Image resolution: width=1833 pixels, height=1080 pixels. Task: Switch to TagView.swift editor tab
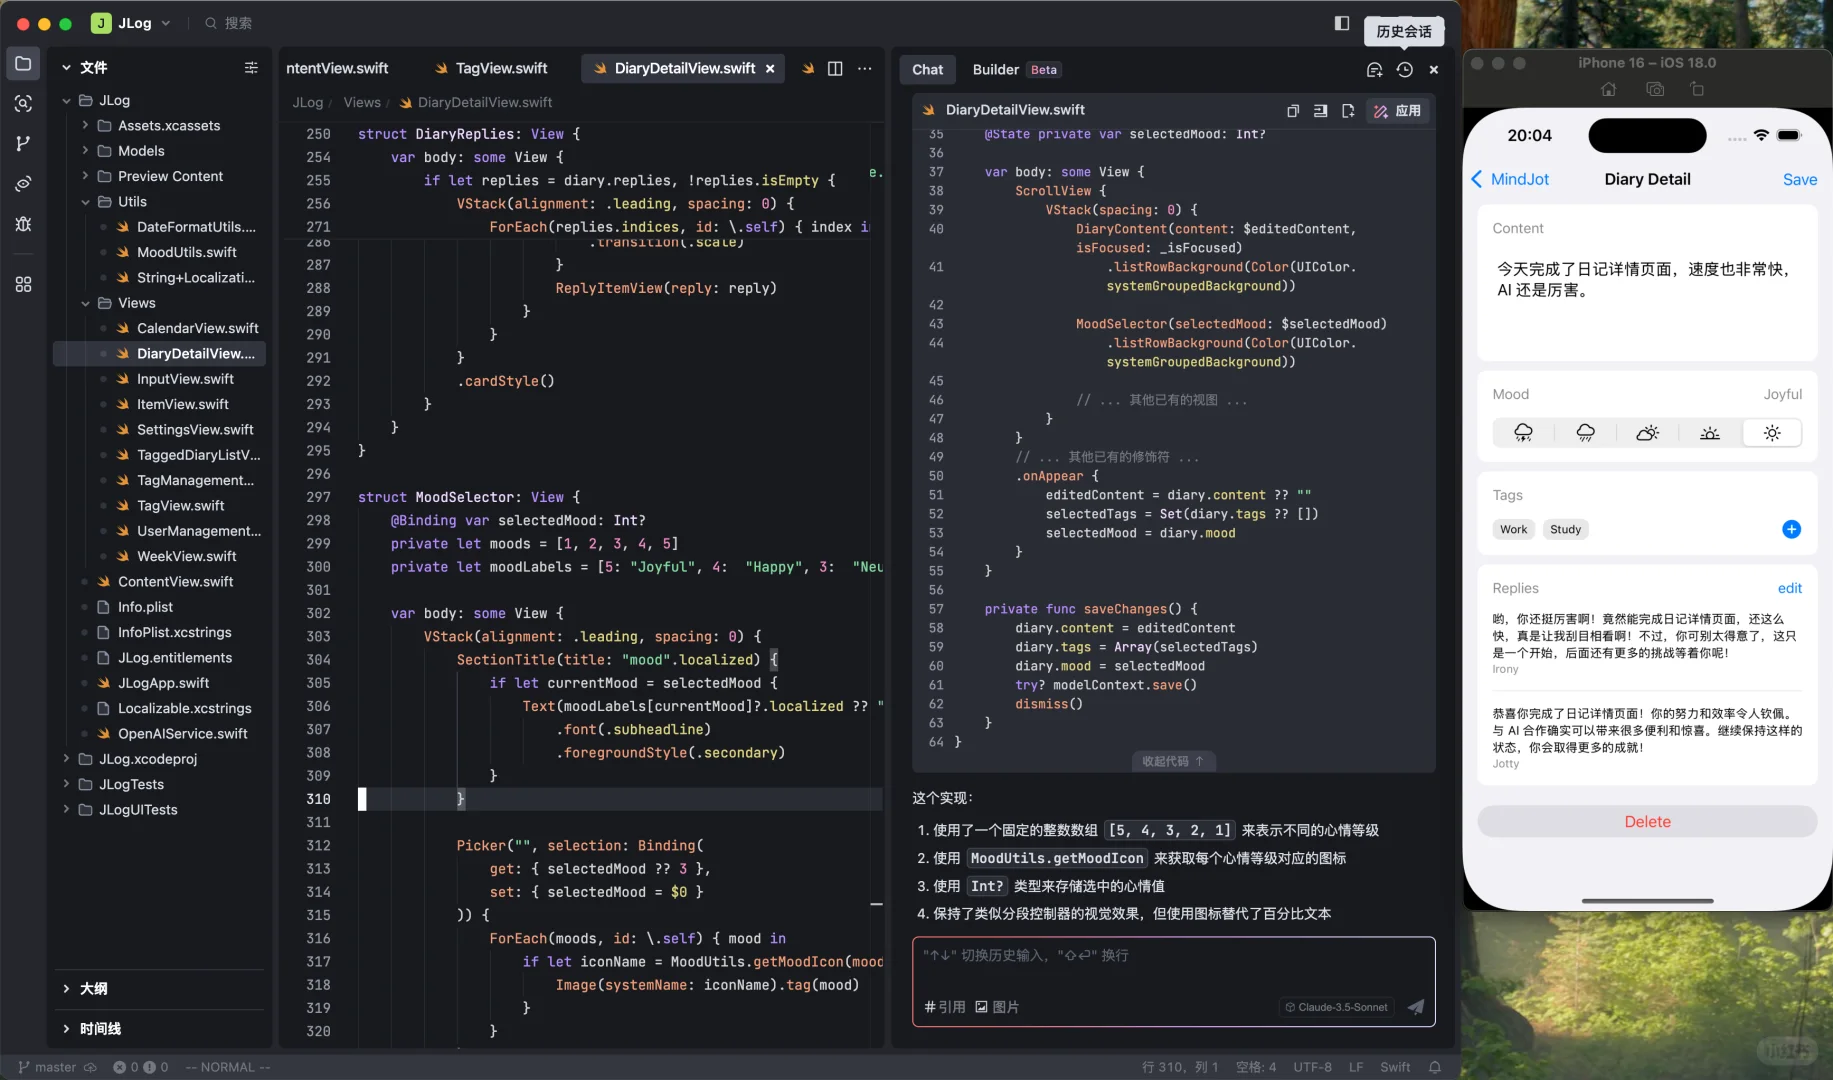492,69
